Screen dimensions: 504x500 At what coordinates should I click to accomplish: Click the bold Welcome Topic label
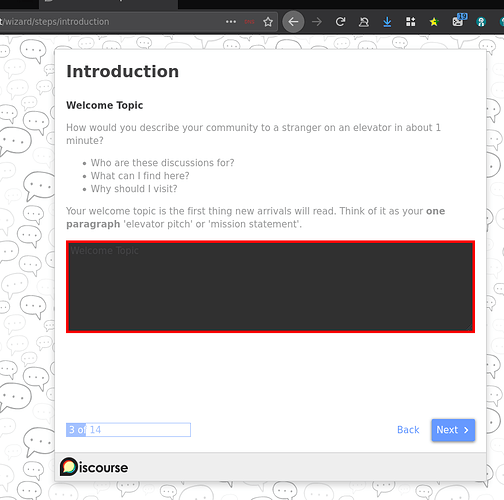tap(105, 105)
